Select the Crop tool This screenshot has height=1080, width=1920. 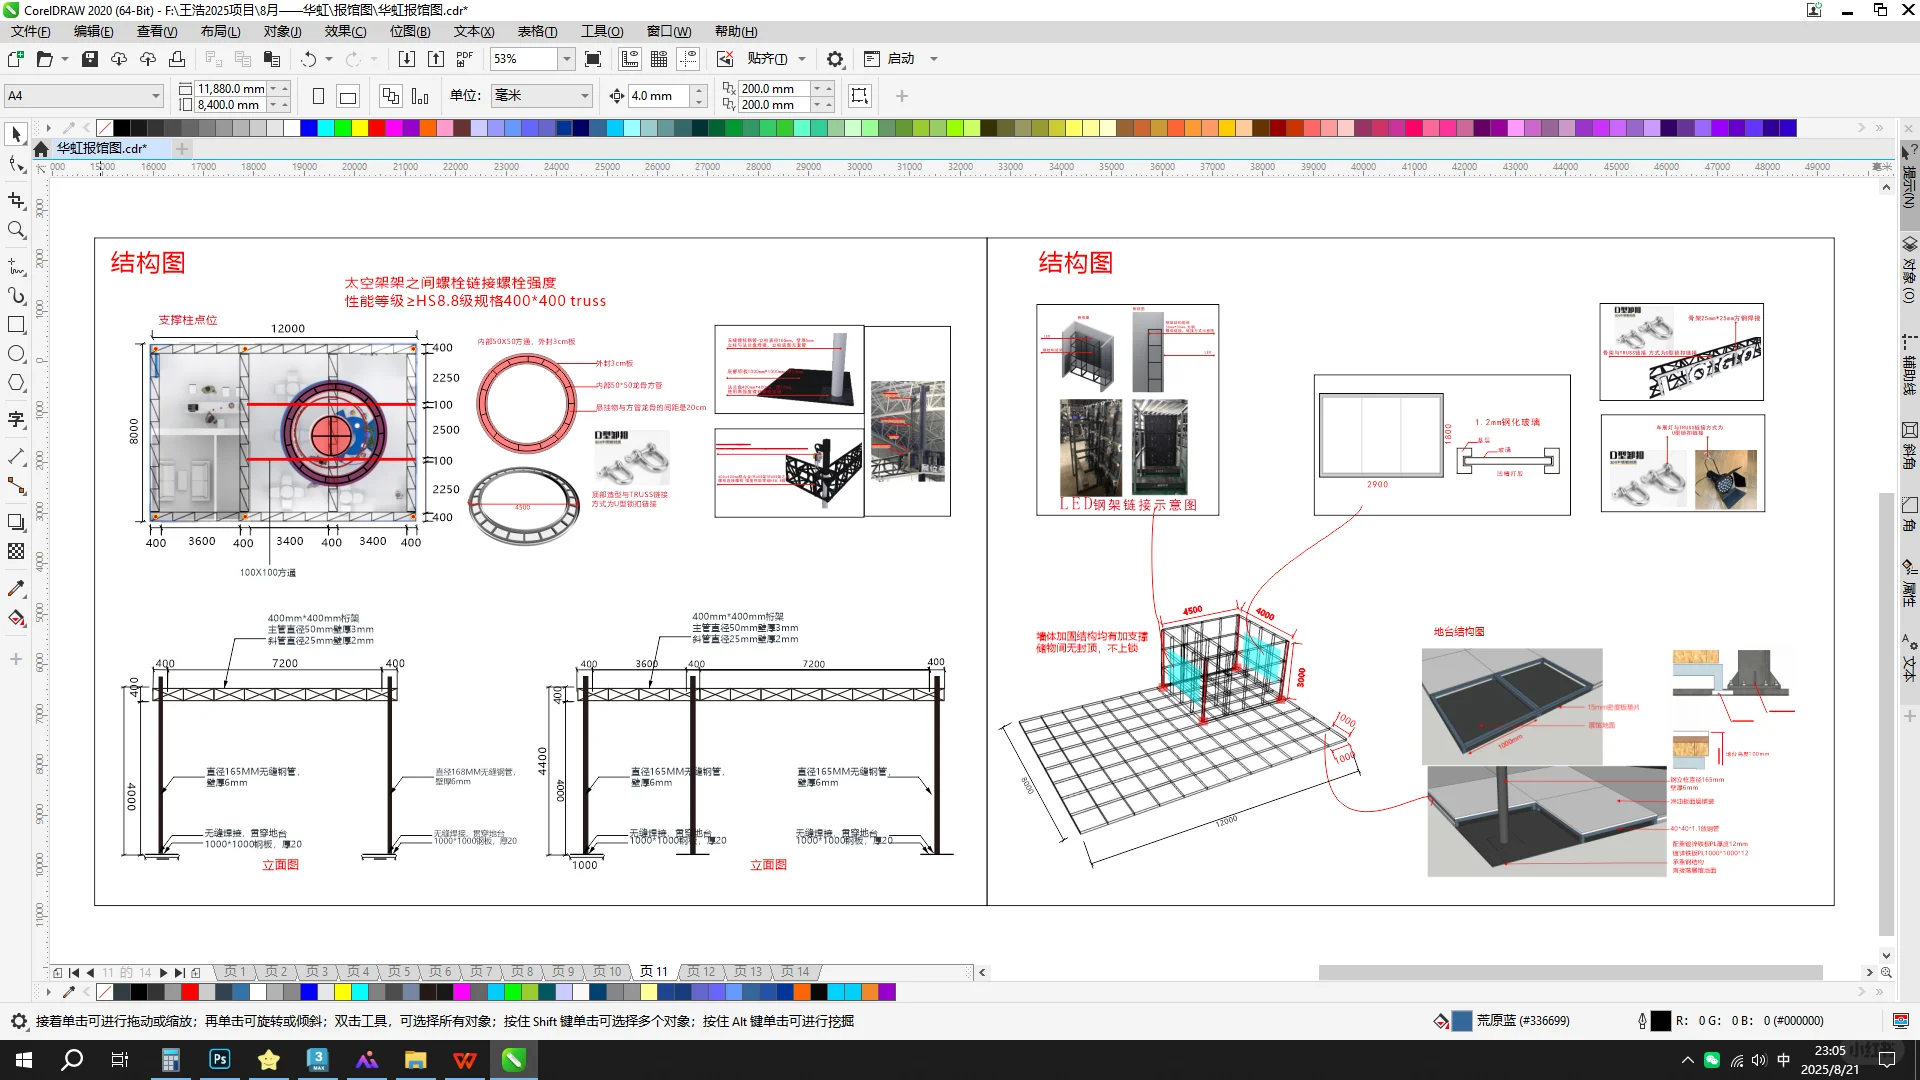[16, 200]
